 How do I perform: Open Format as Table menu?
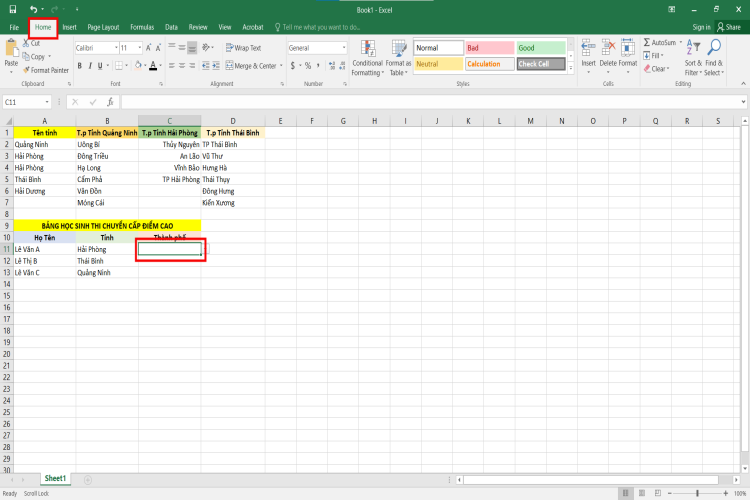(398, 58)
